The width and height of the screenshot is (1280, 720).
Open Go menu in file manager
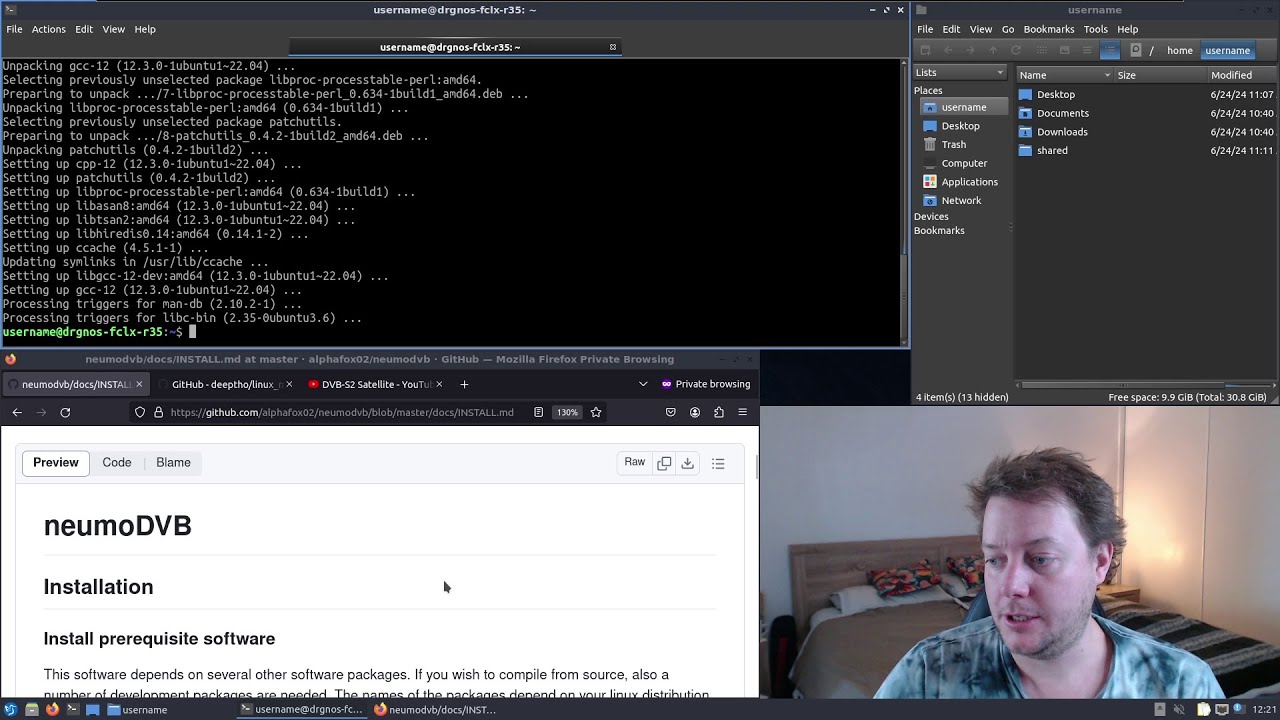pyautogui.click(x=1008, y=29)
